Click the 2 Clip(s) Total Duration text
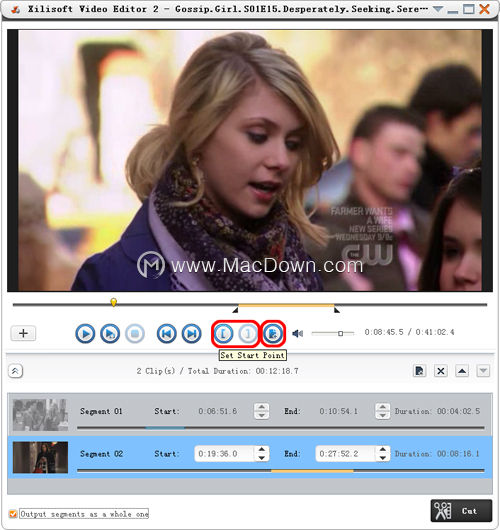Viewport: 500px width, 530px height. pyautogui.click(x=218, y=371)
